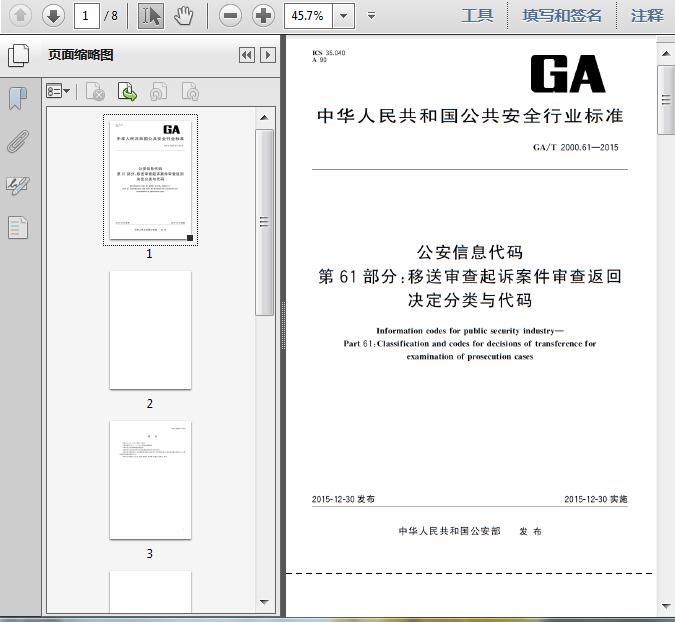Select page 2 thumbnail
Screen dimensions: 675x622
pos(150,330)
